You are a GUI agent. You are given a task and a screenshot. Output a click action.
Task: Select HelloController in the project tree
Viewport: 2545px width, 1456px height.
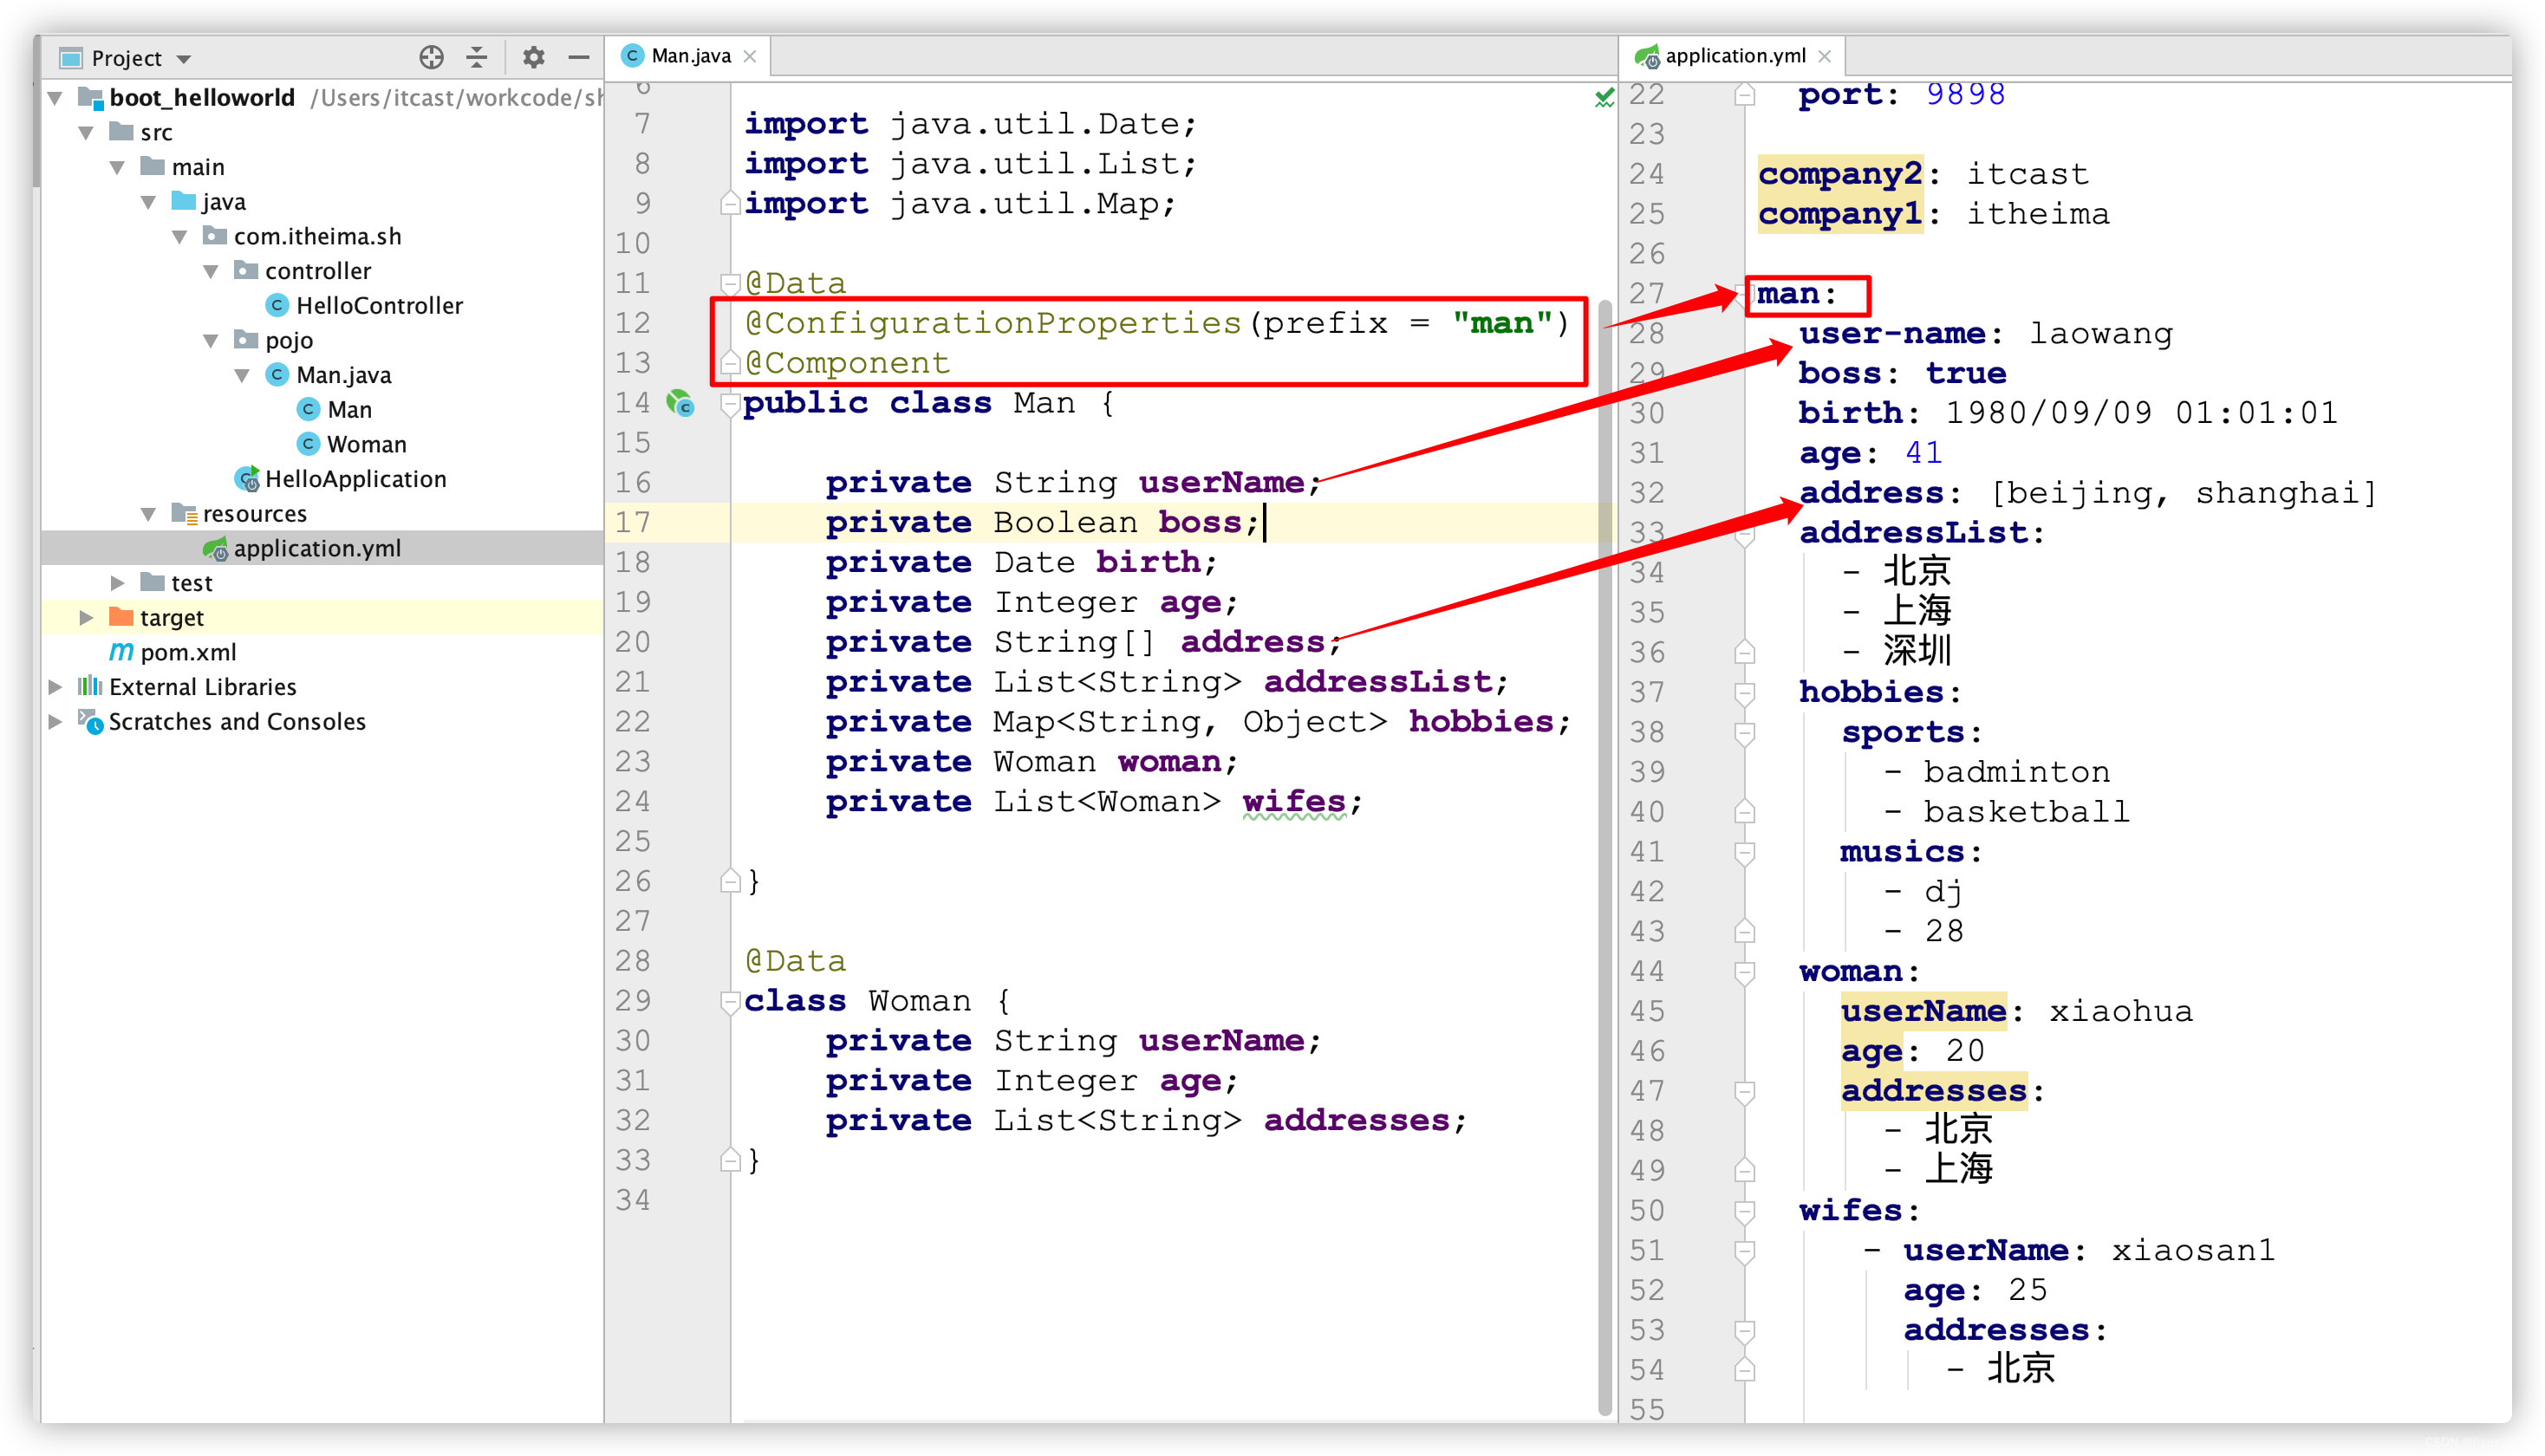pyautogui.click(x=379, y=305)
